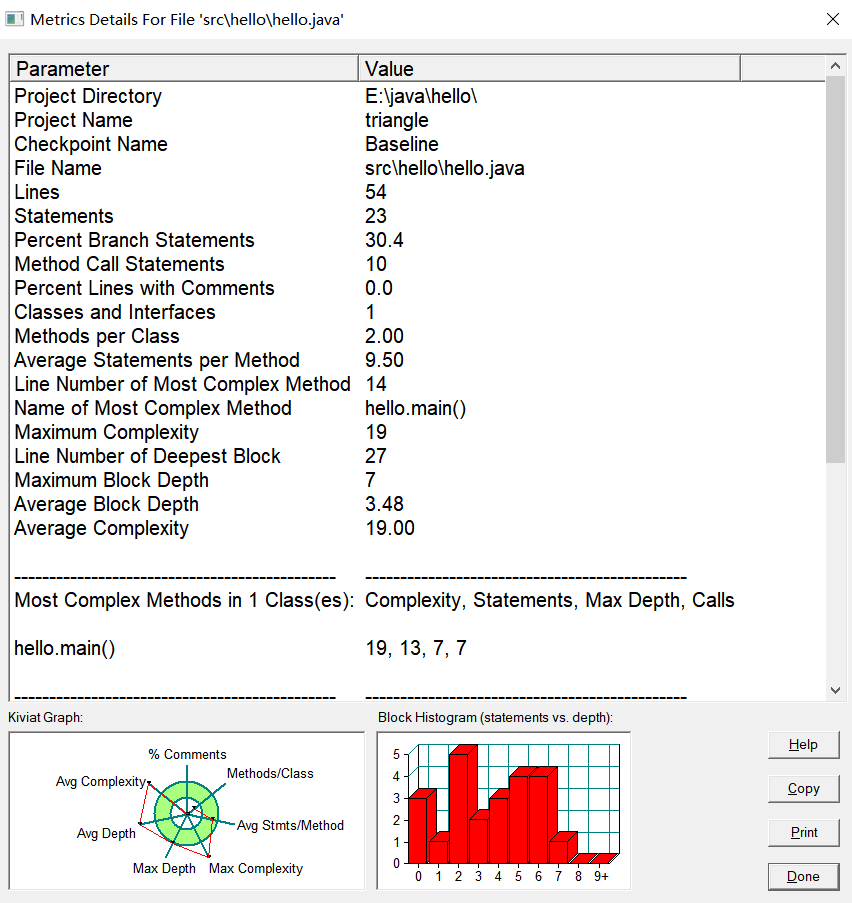Image resolution: width=852 pixels, height=903 pixels.
Task: Click the Help button
Action: 803,745
